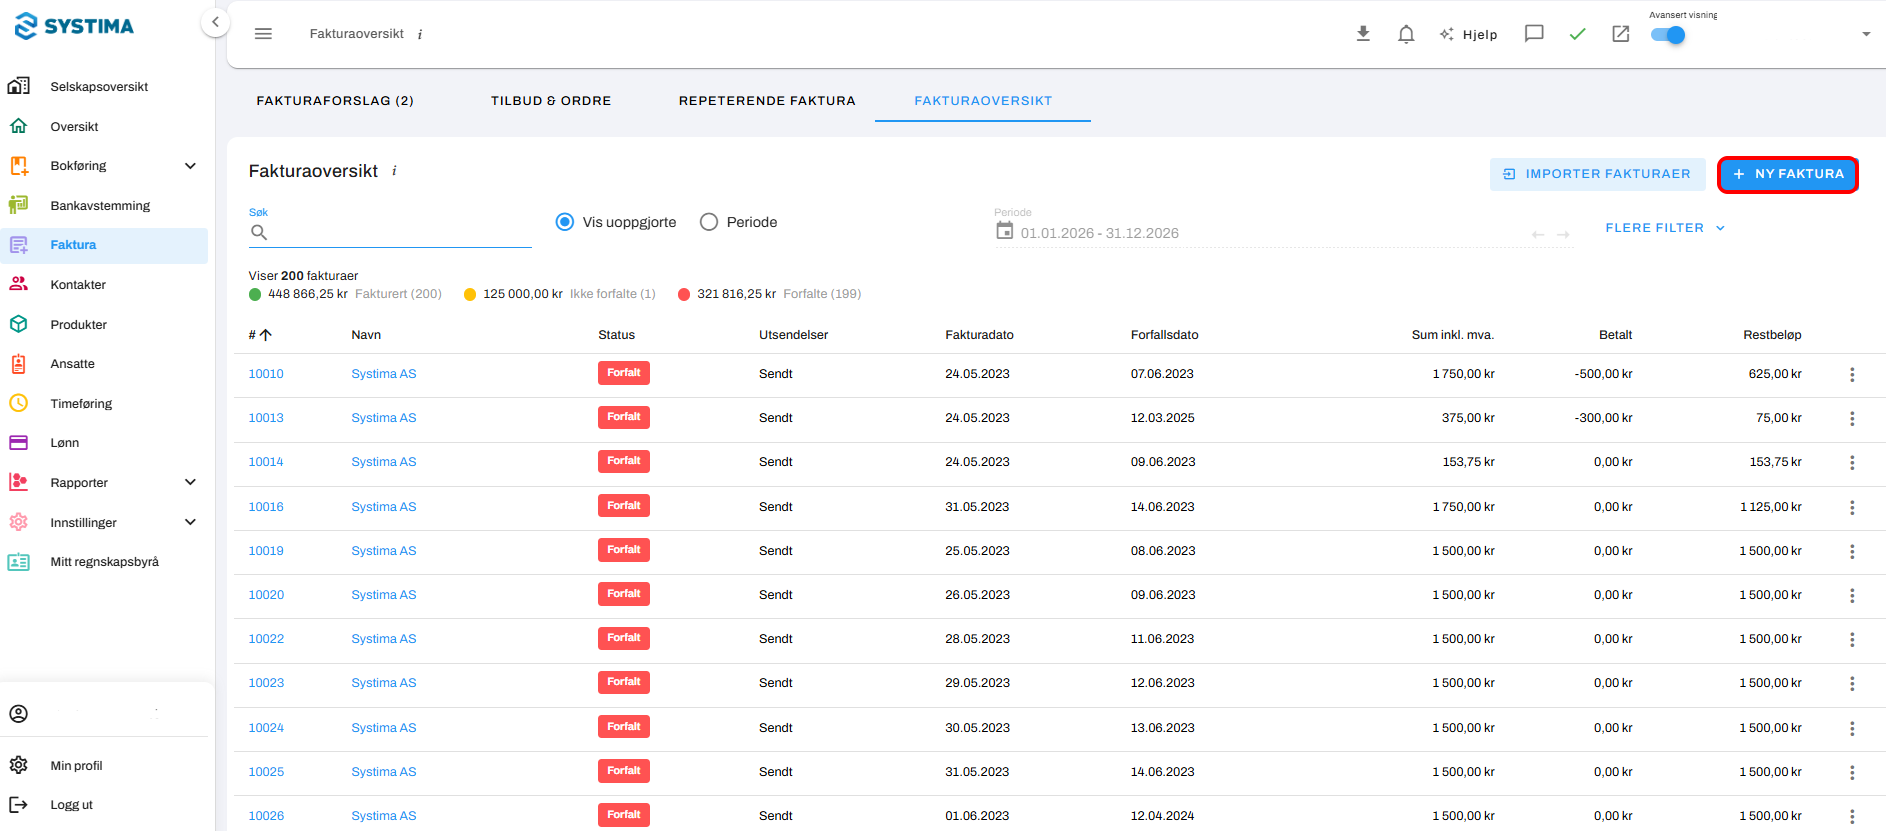Click the Ny Faktura button
1886x831 pixels.
(1788, 174)
